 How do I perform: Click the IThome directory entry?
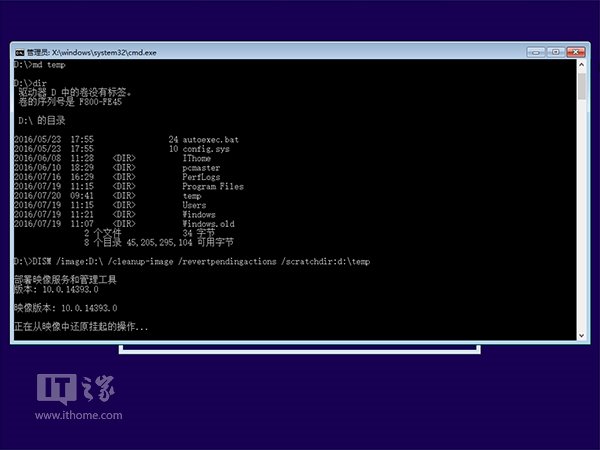pos(196,158)
